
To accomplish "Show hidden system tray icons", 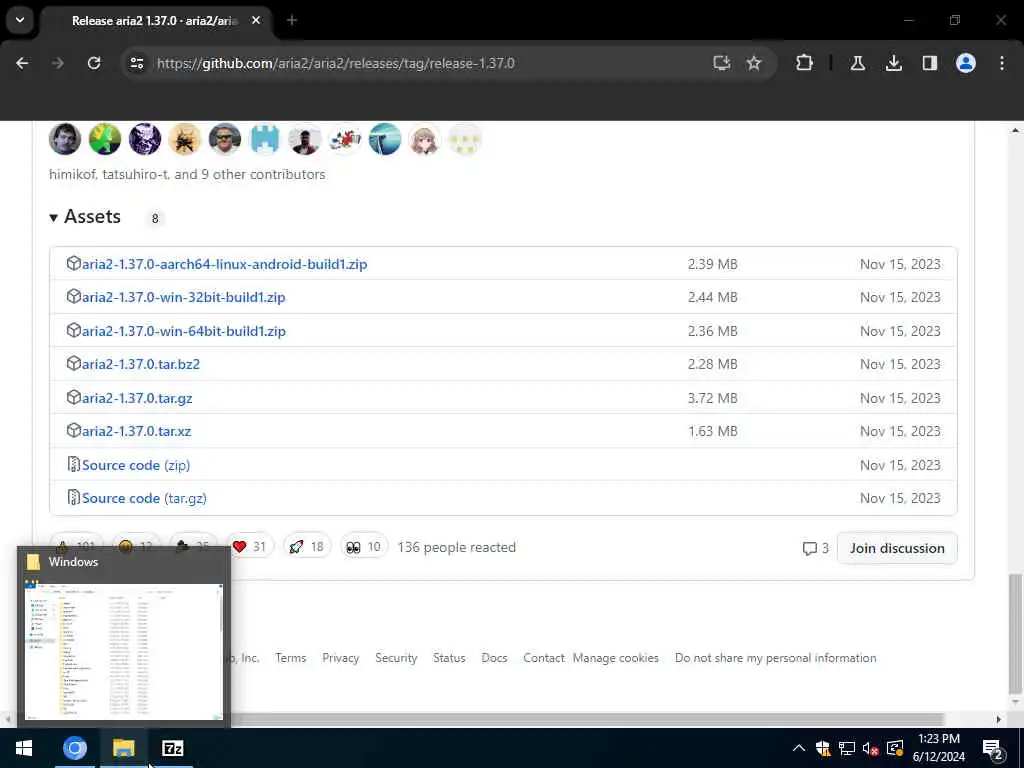I will point(799,748).
